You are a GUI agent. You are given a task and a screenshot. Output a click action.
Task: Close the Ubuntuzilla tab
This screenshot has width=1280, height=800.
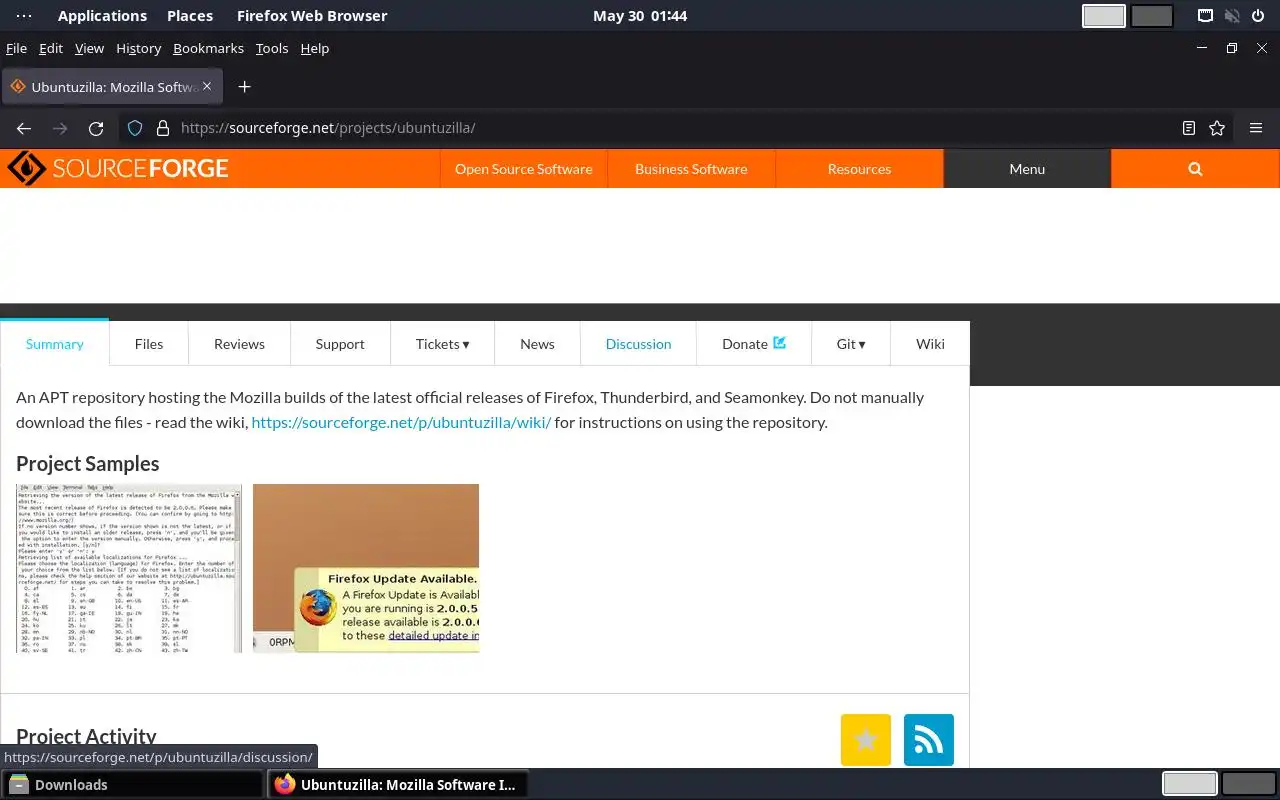pyautogui.click(x=207, y=86)
